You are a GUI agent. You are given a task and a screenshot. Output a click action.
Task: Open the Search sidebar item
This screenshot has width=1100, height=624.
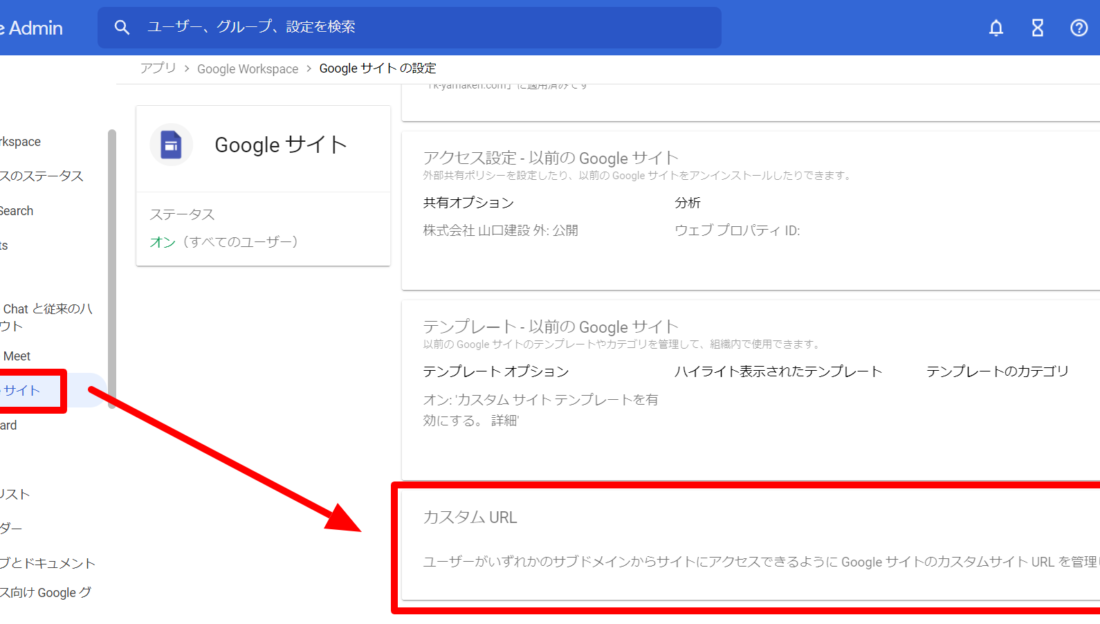tap(17, 211)
